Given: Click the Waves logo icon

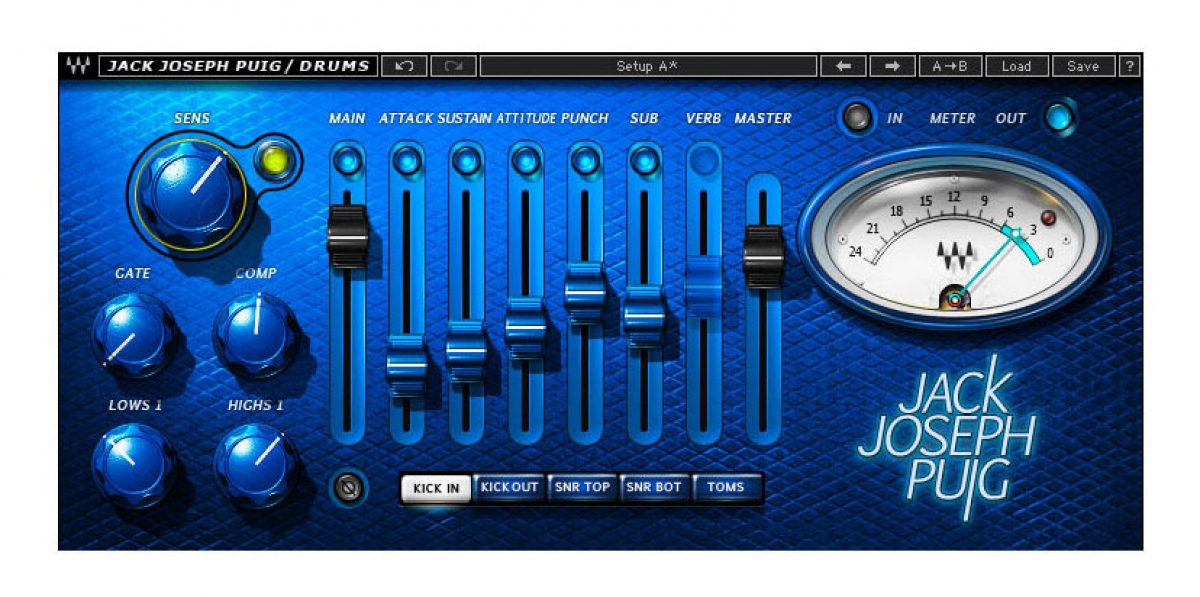Looking at the screenshot, I should [78, 66].
